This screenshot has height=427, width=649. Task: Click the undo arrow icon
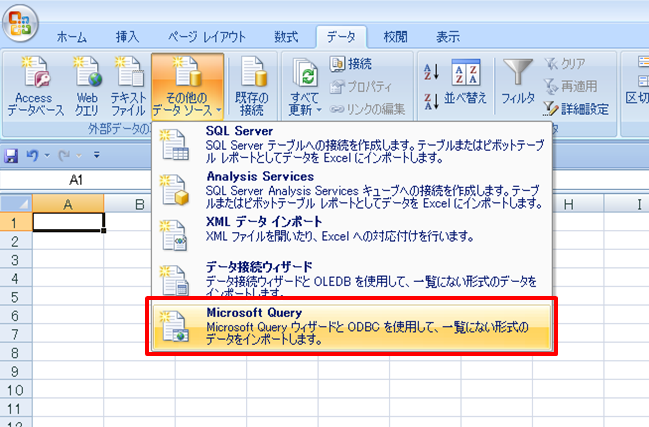pos(32,156)
